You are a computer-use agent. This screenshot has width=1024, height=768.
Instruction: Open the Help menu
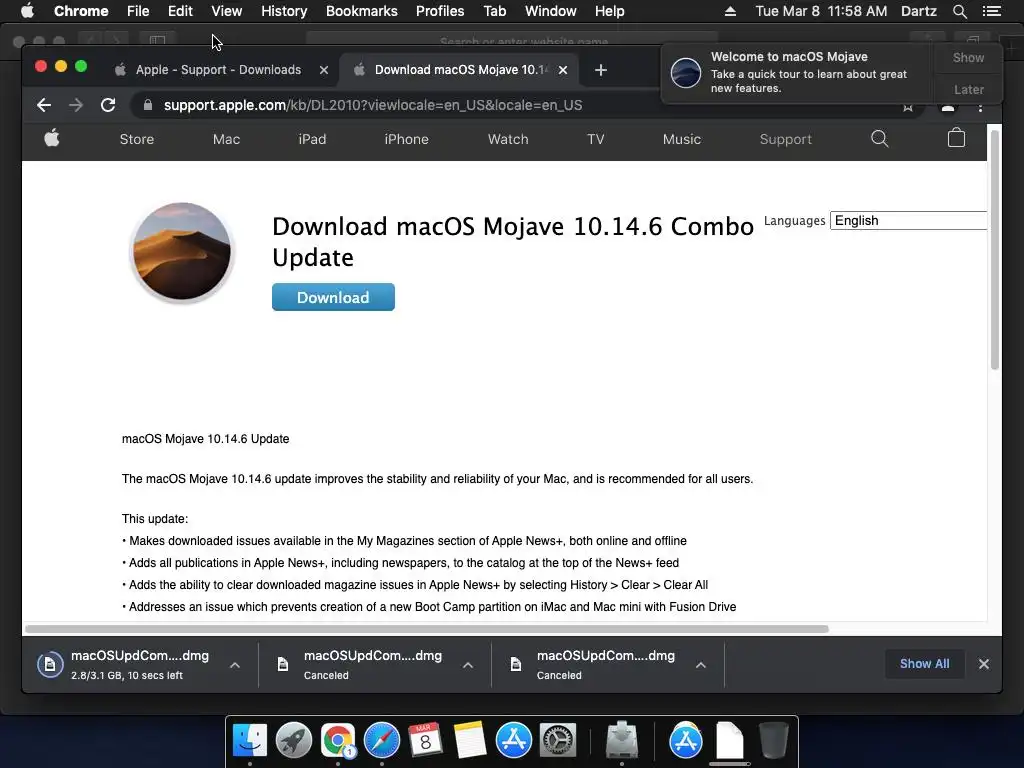coord(609,11)
